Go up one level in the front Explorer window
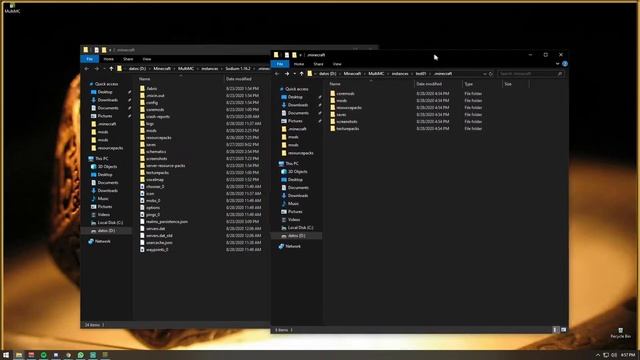Screen dimensions: 640x360 coord(302,74)
